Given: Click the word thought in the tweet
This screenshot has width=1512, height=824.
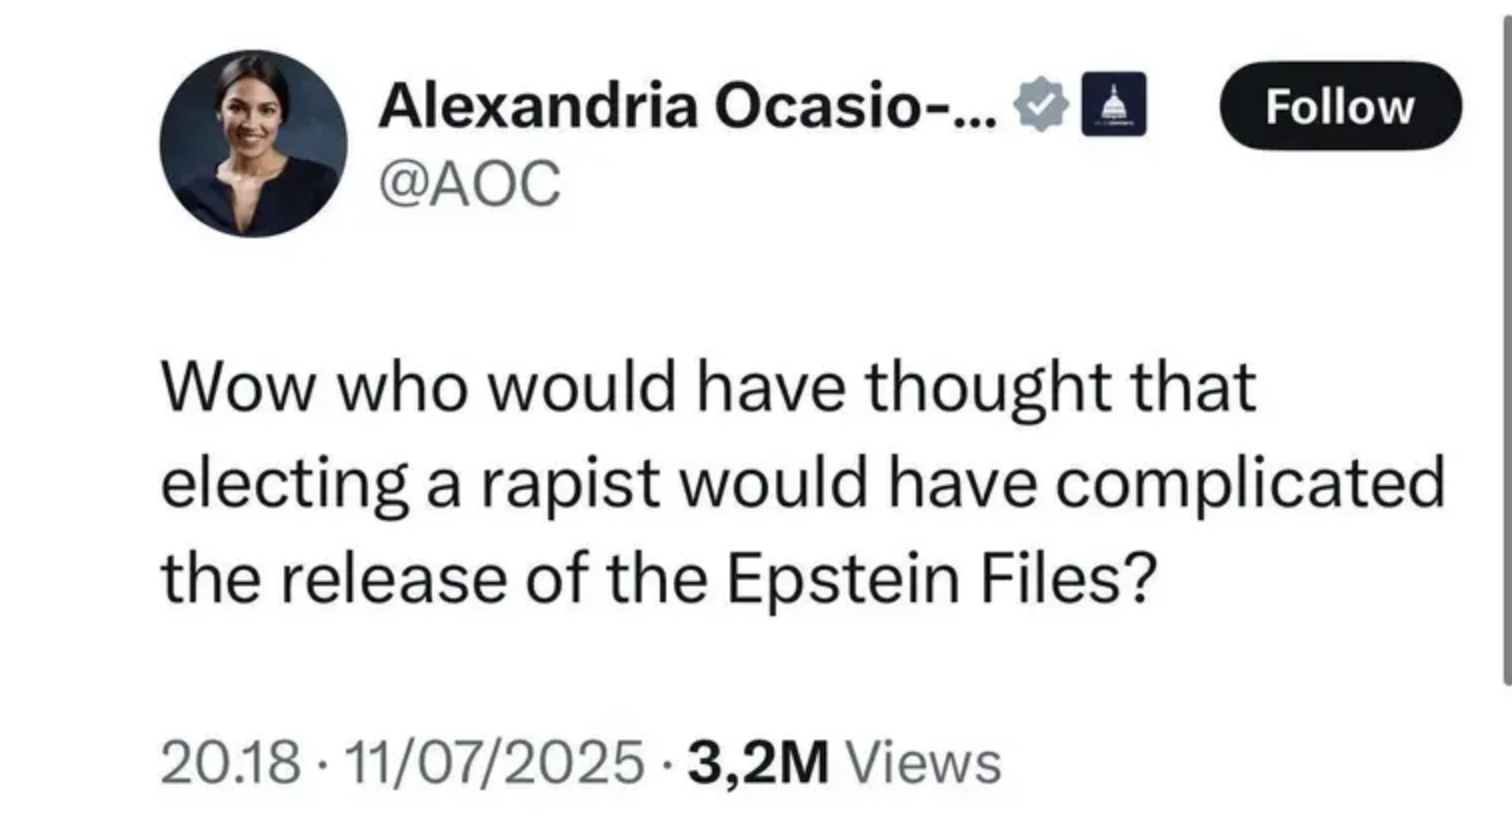Looking at the screenshot, I should coord(988,387).
